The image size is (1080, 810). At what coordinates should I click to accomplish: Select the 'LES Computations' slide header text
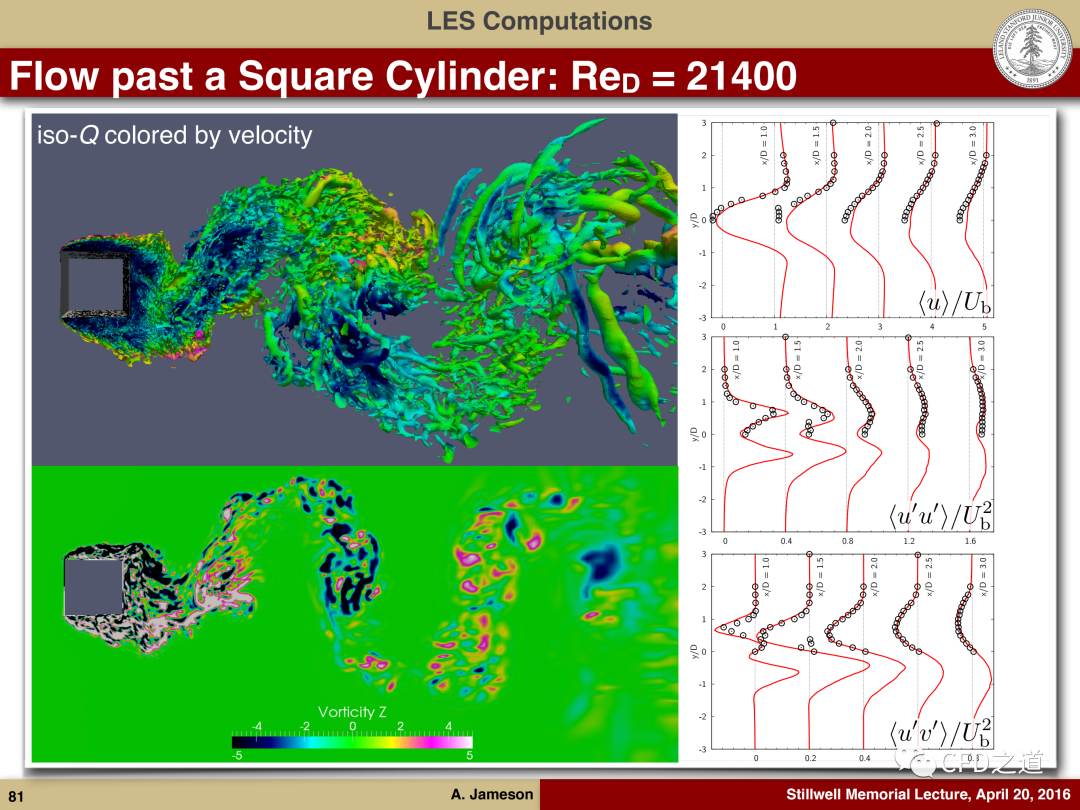pyautogui.click(x=539, y=21)
